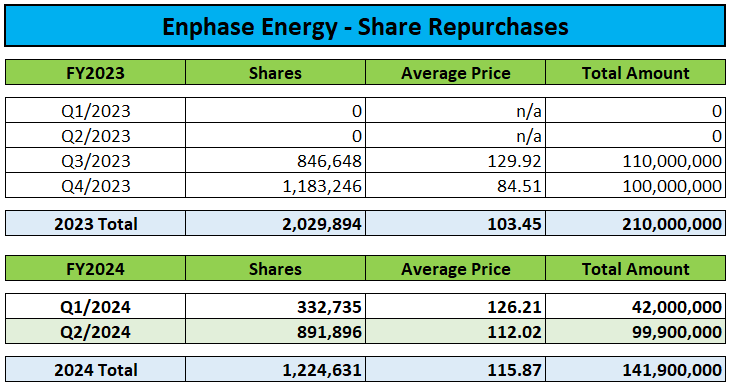
Task: Select the Q1/2024 row label
Action: pos(95,306)
